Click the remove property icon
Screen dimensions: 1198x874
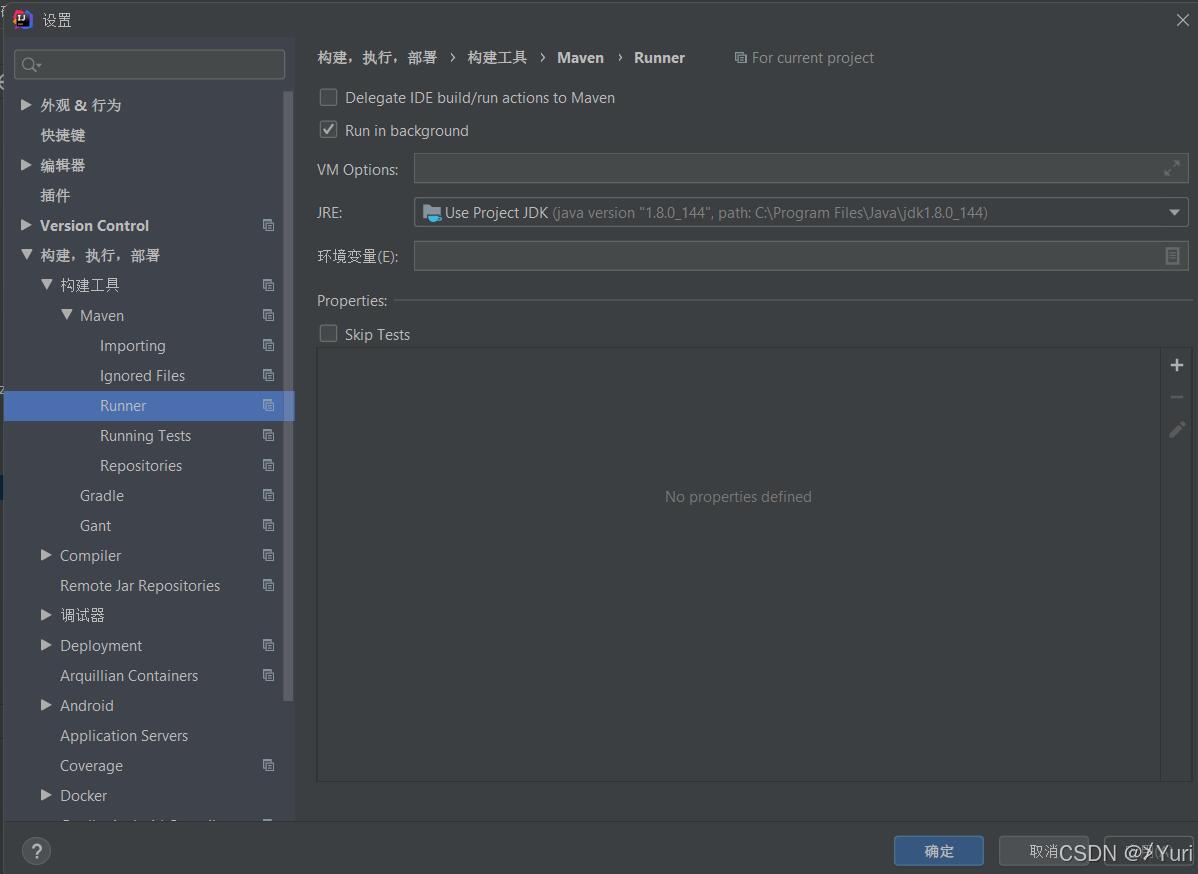pyautogui.click(x=1176, y=396)
